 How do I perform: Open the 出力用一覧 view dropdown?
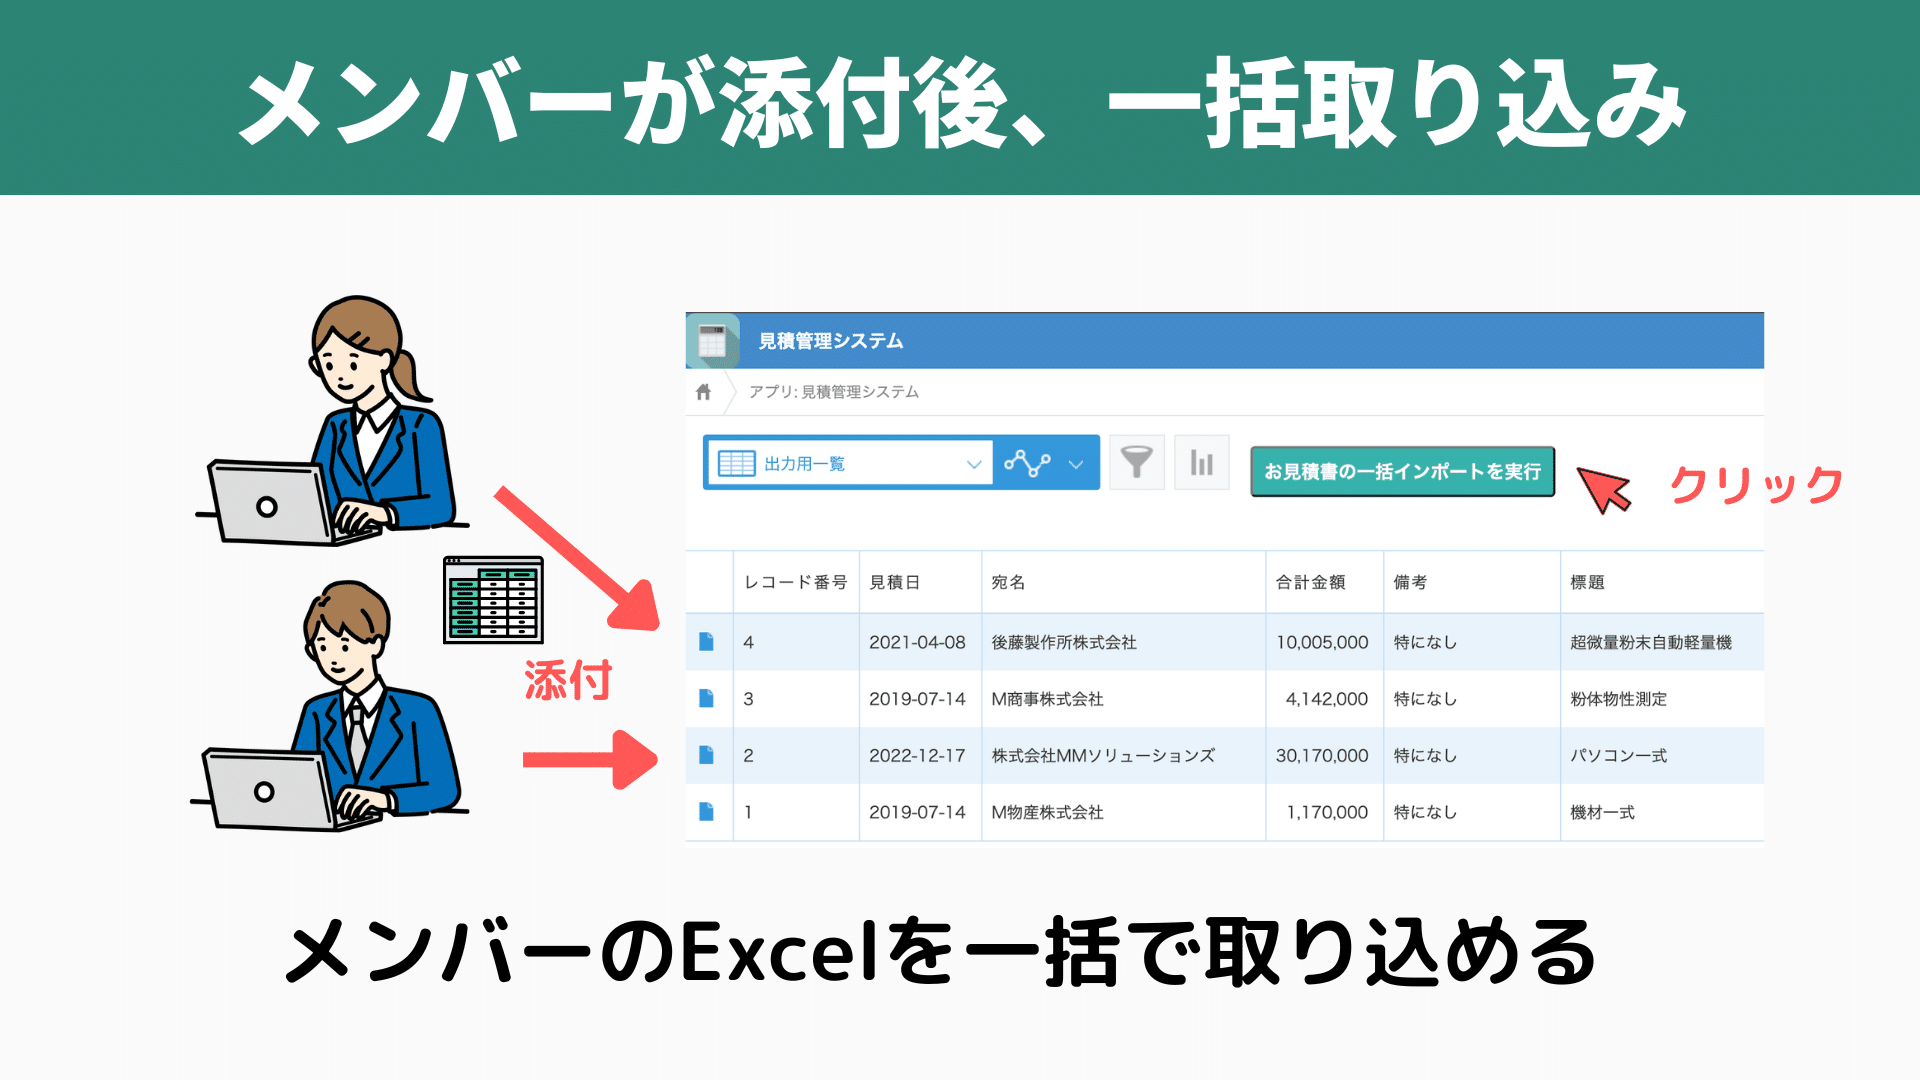point(973,462)
